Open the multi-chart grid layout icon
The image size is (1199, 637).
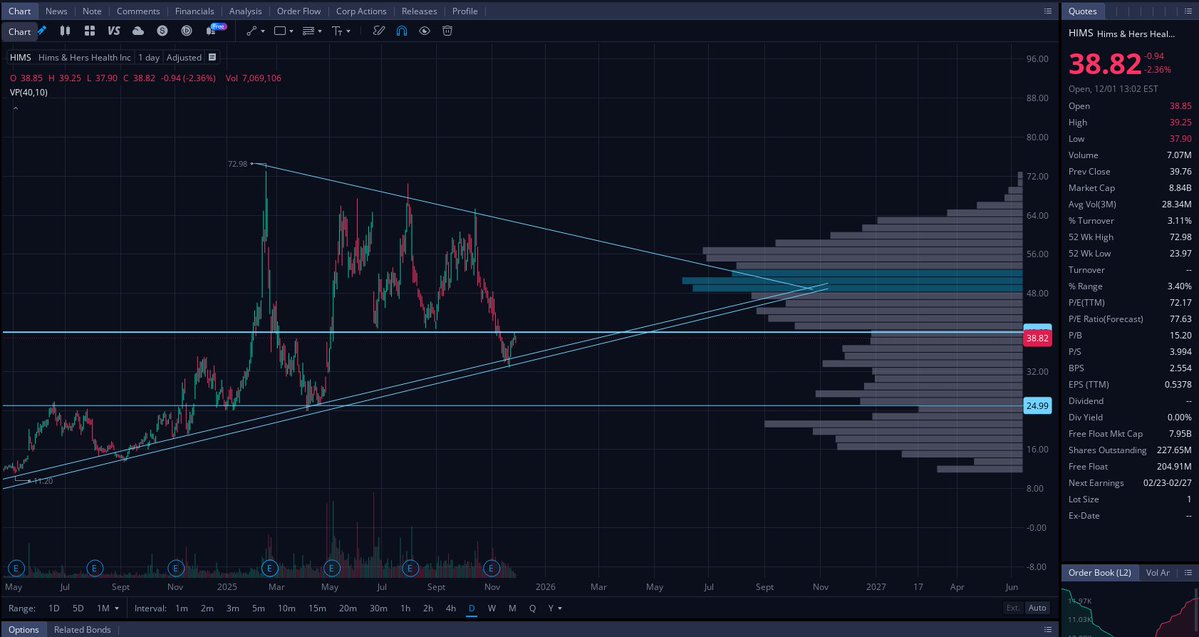click(90, 31)
